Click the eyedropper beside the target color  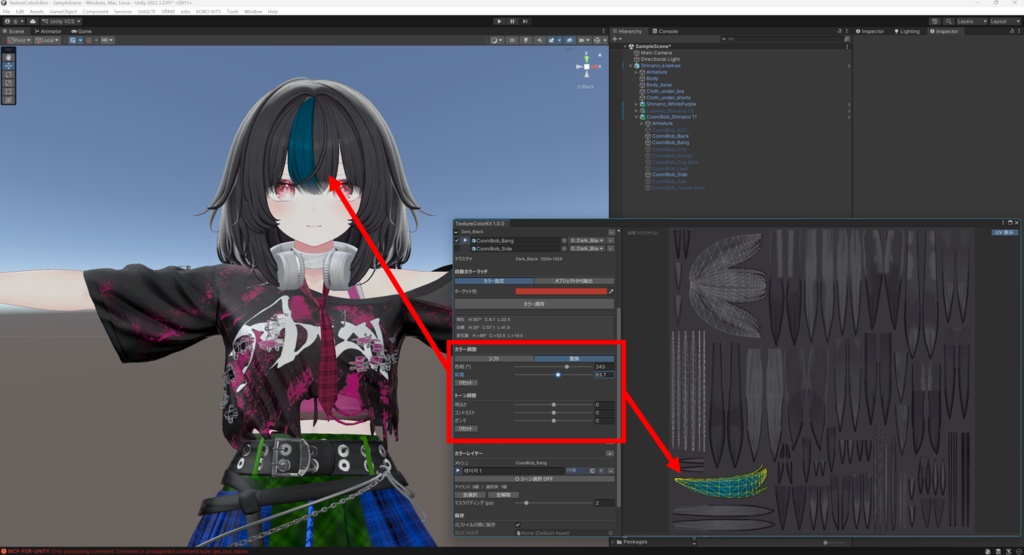click(x=611, y=291)
